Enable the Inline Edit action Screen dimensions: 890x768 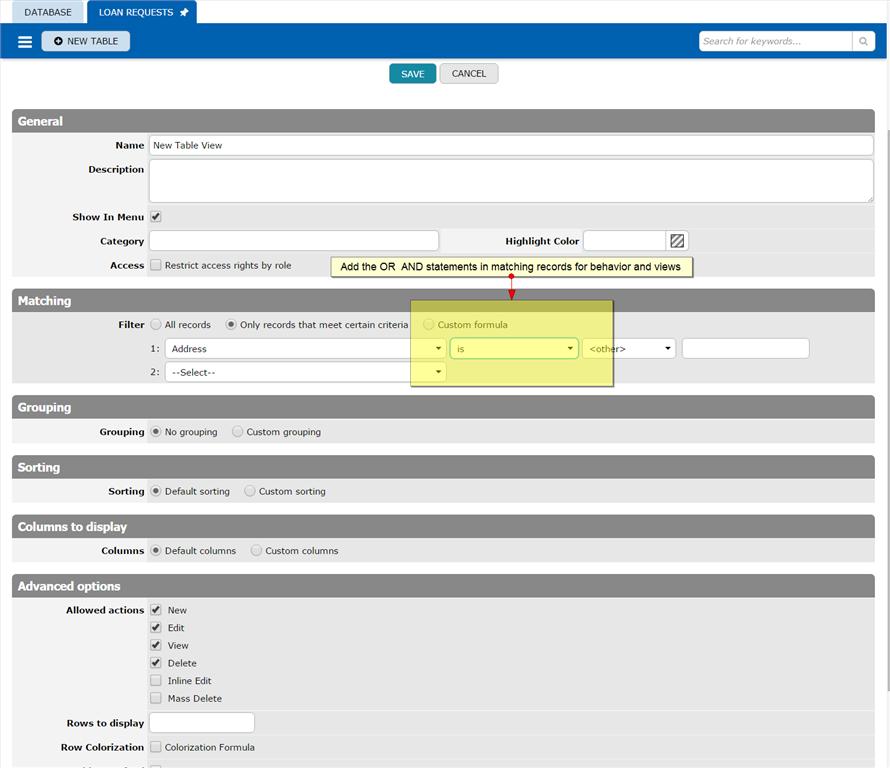coord(156,681)
